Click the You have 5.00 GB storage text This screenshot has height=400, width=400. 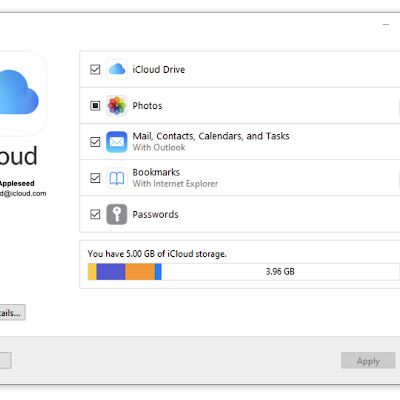pos(157,254)
